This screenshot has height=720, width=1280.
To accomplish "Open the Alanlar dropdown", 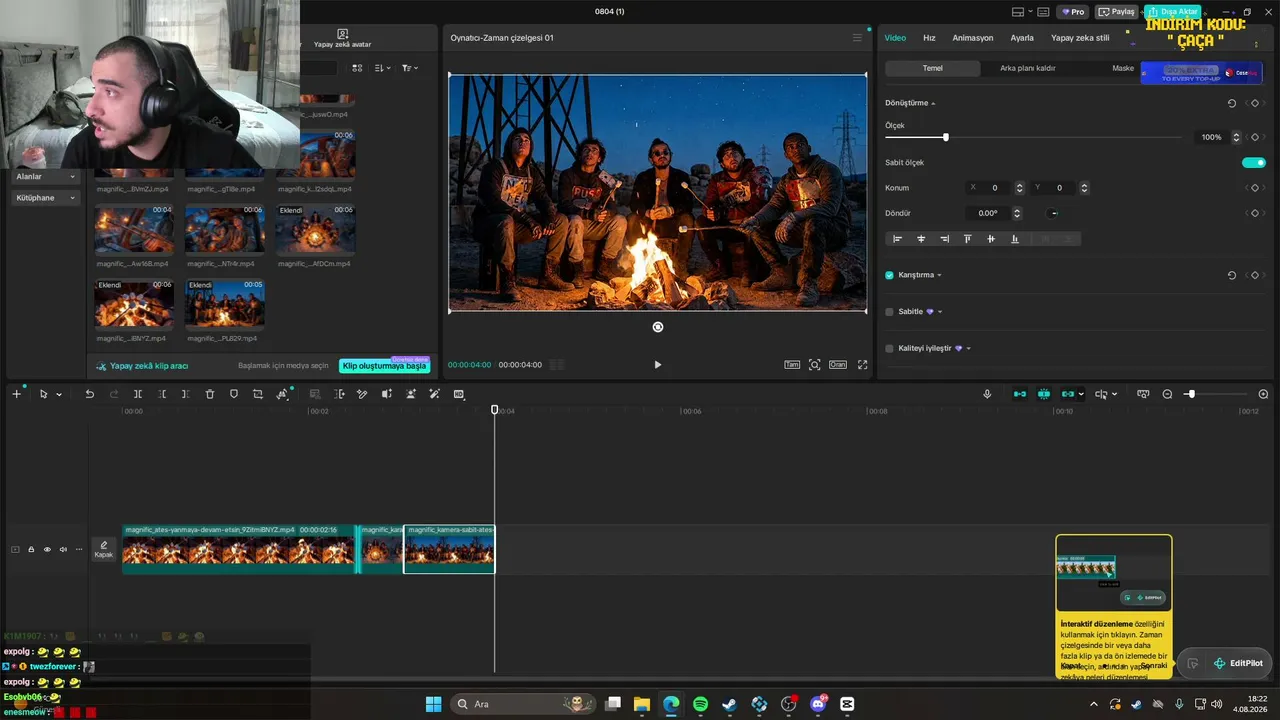I will coord(45,177).
